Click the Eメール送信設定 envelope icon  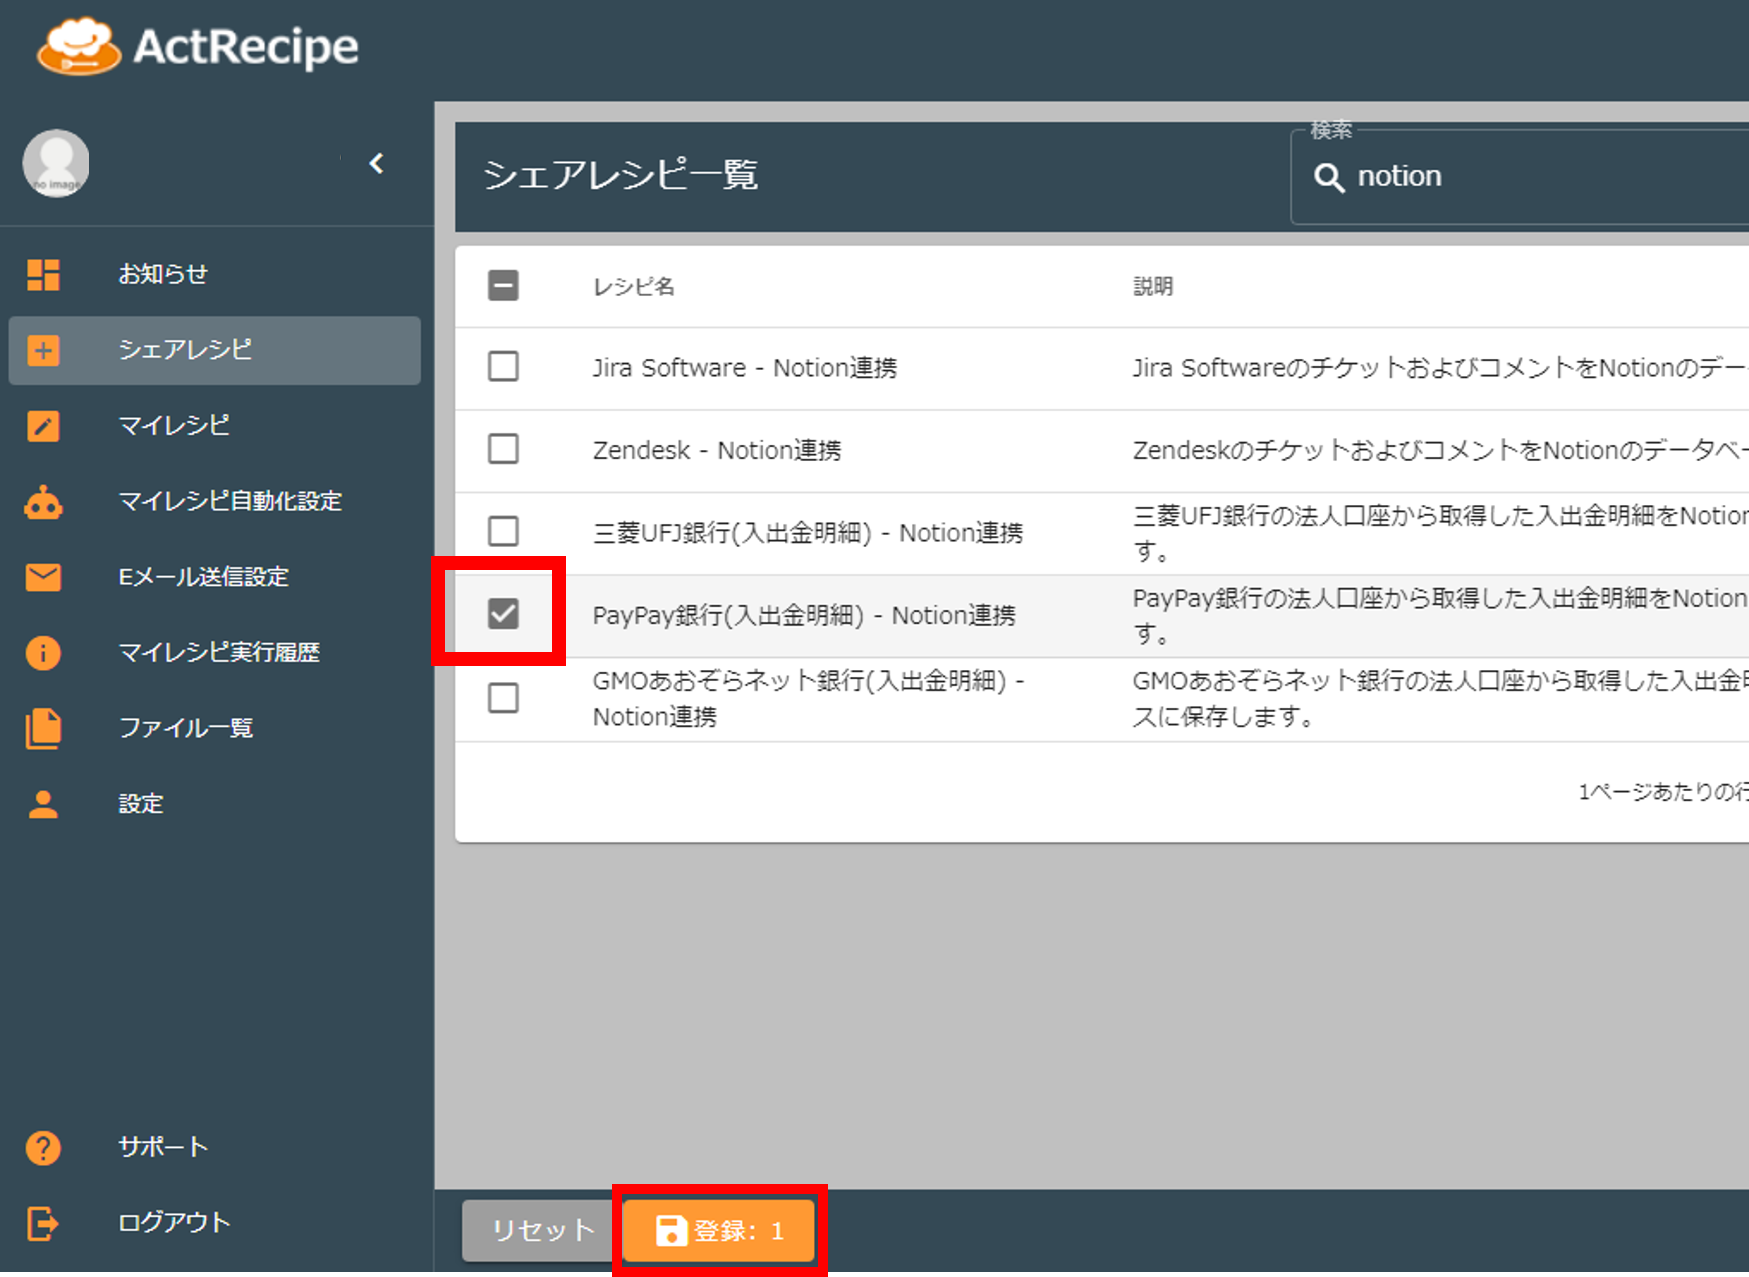coord(43,577)
